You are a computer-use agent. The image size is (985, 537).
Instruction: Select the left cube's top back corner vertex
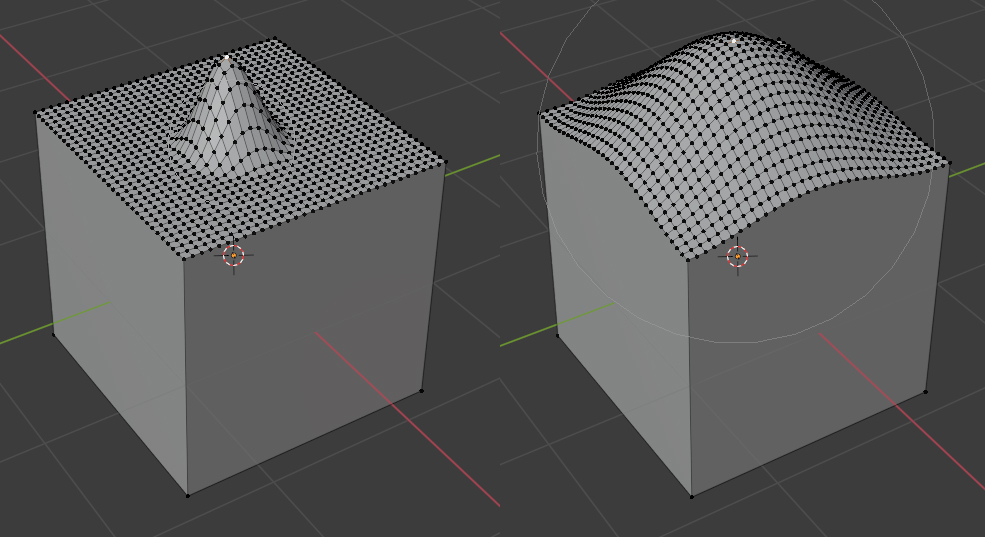(275, 39)
